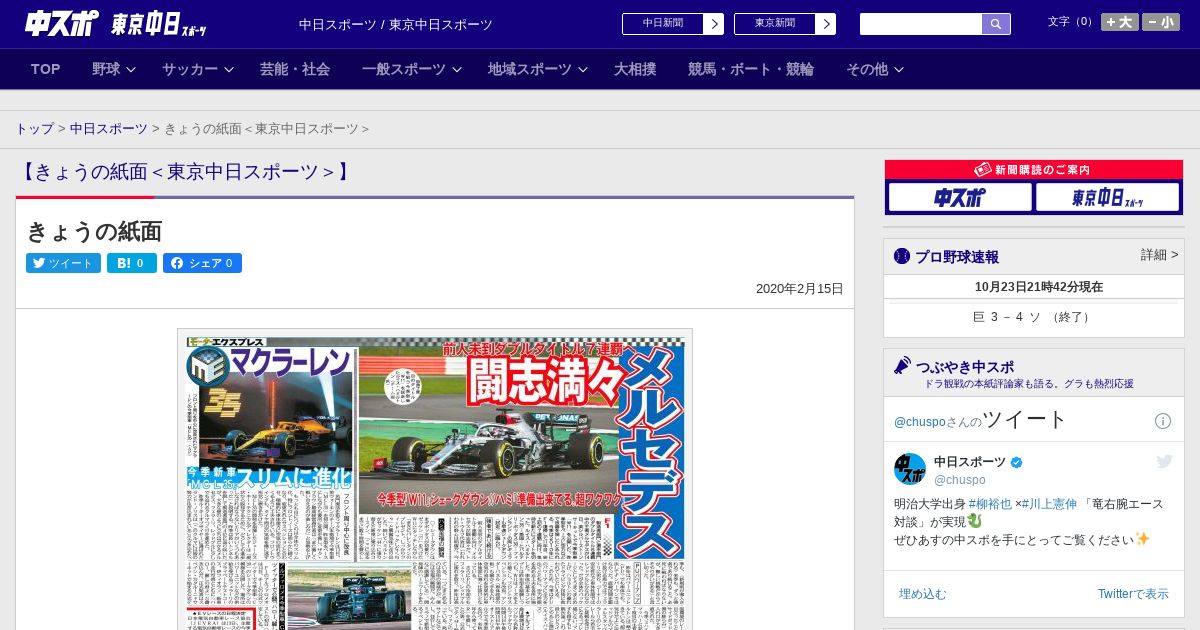Click 東京中日スポーツ subscription banner button
1200x630 pixels.
pos(1107,198)
